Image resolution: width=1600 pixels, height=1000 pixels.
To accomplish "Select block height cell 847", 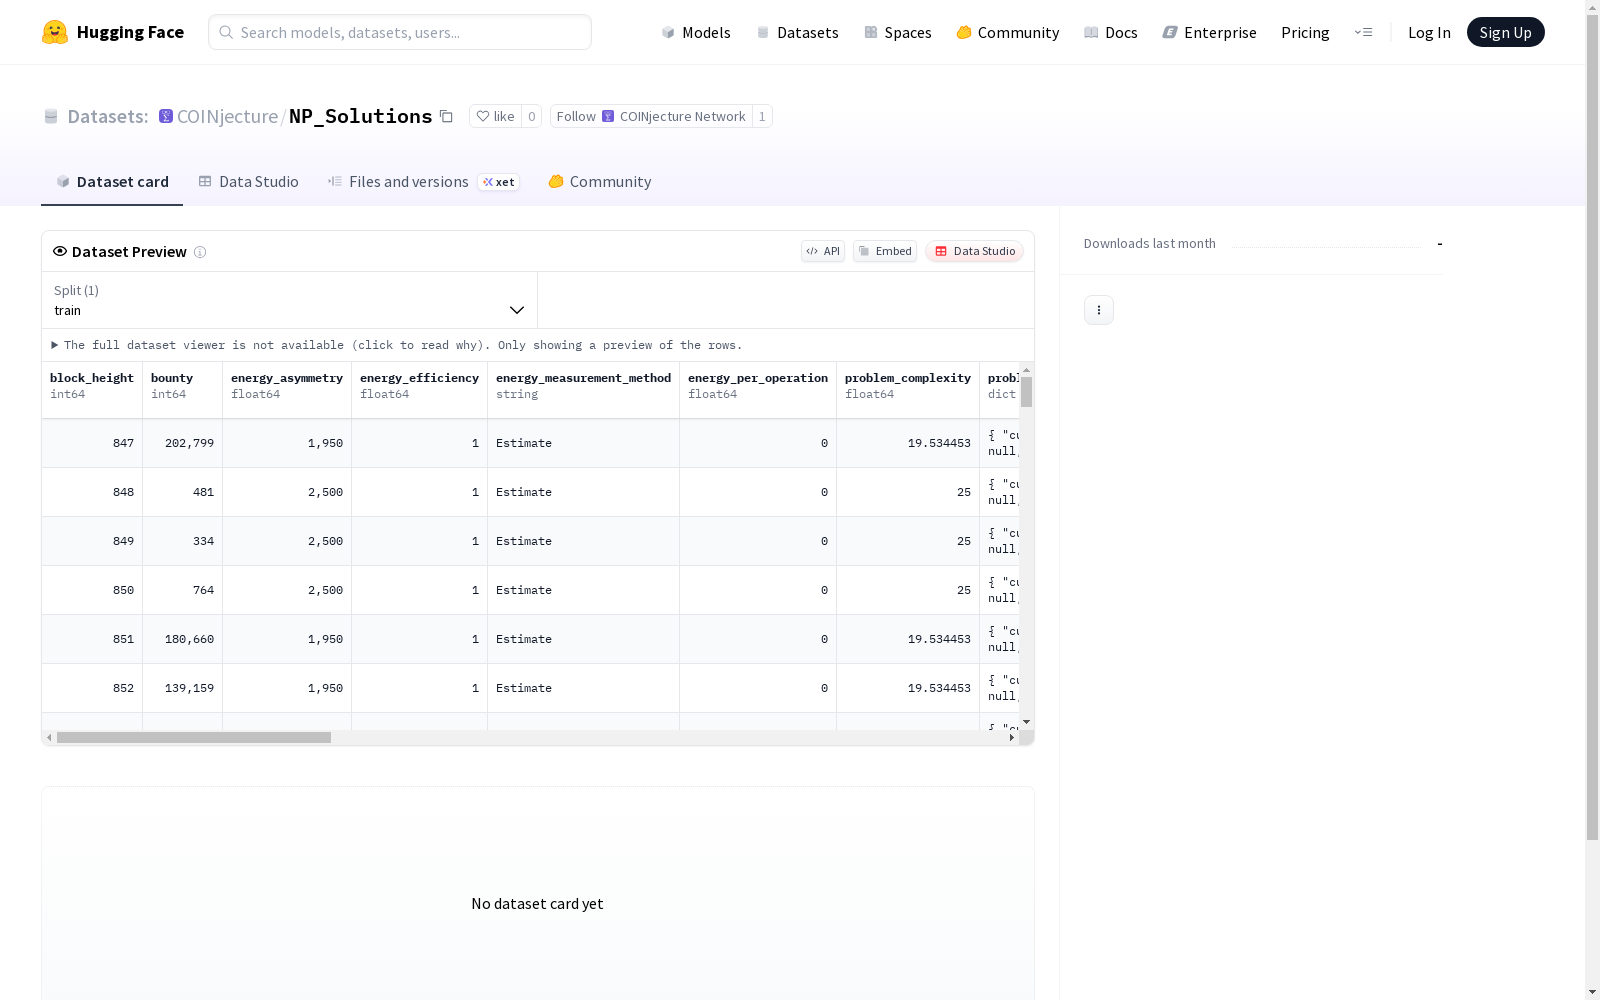I will pyautogui.click(x=92, y=443).
